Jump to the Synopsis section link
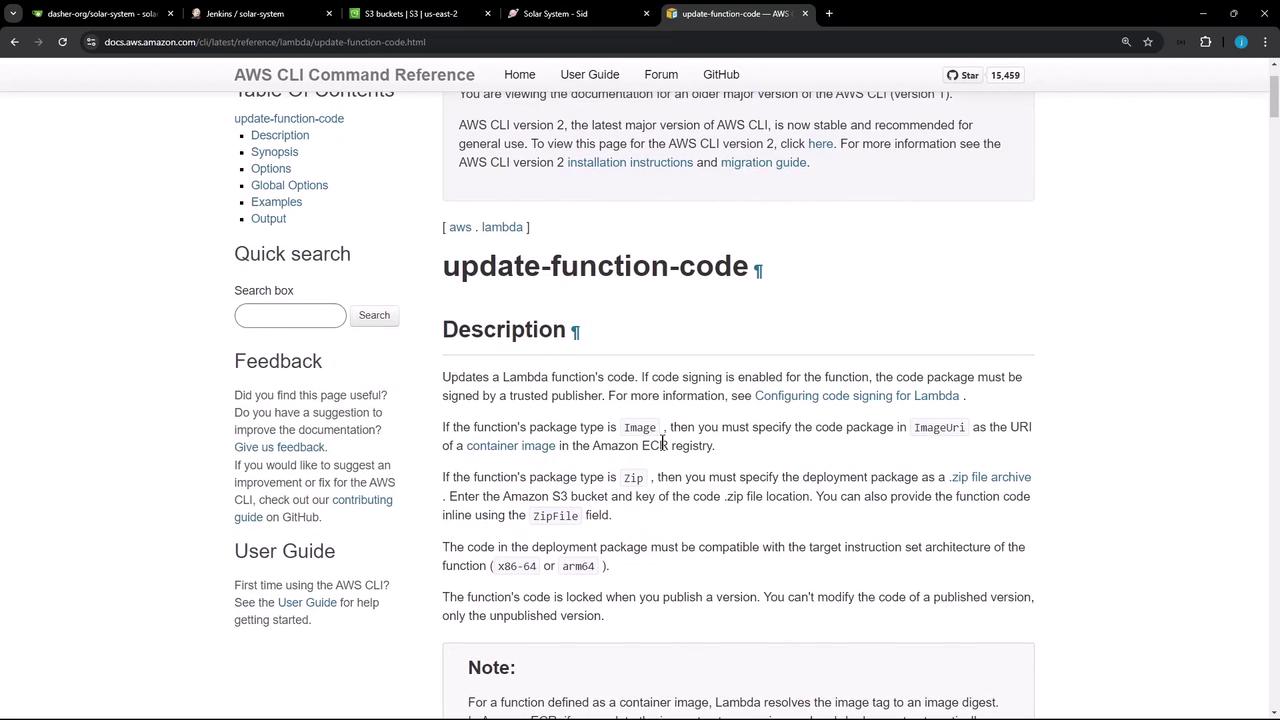The width and height of the screenshot is (1280, 720). point(274,152)
